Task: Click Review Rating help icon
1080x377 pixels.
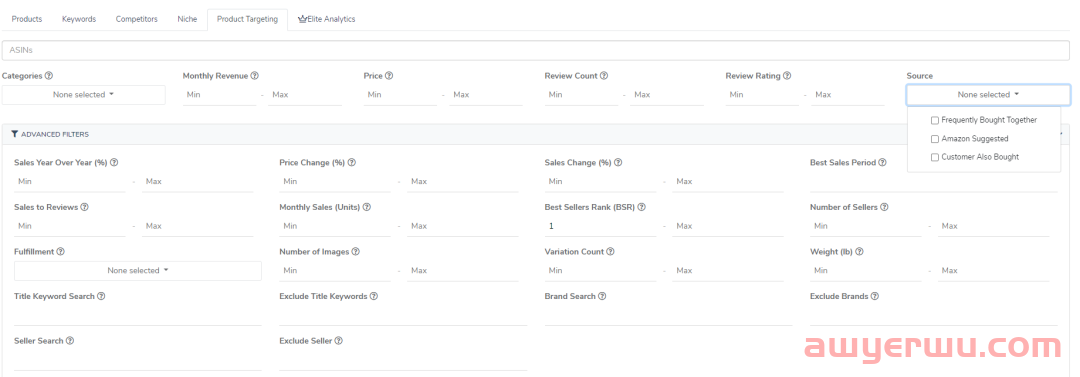Action: (x=787, y=76)
